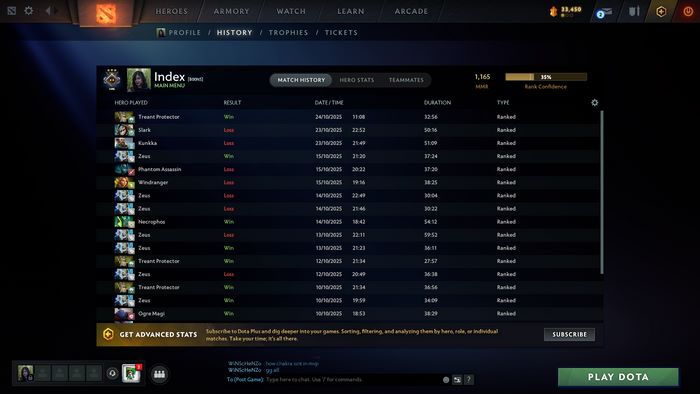Click the Loss result in the Kunkka row

(229, 143)
